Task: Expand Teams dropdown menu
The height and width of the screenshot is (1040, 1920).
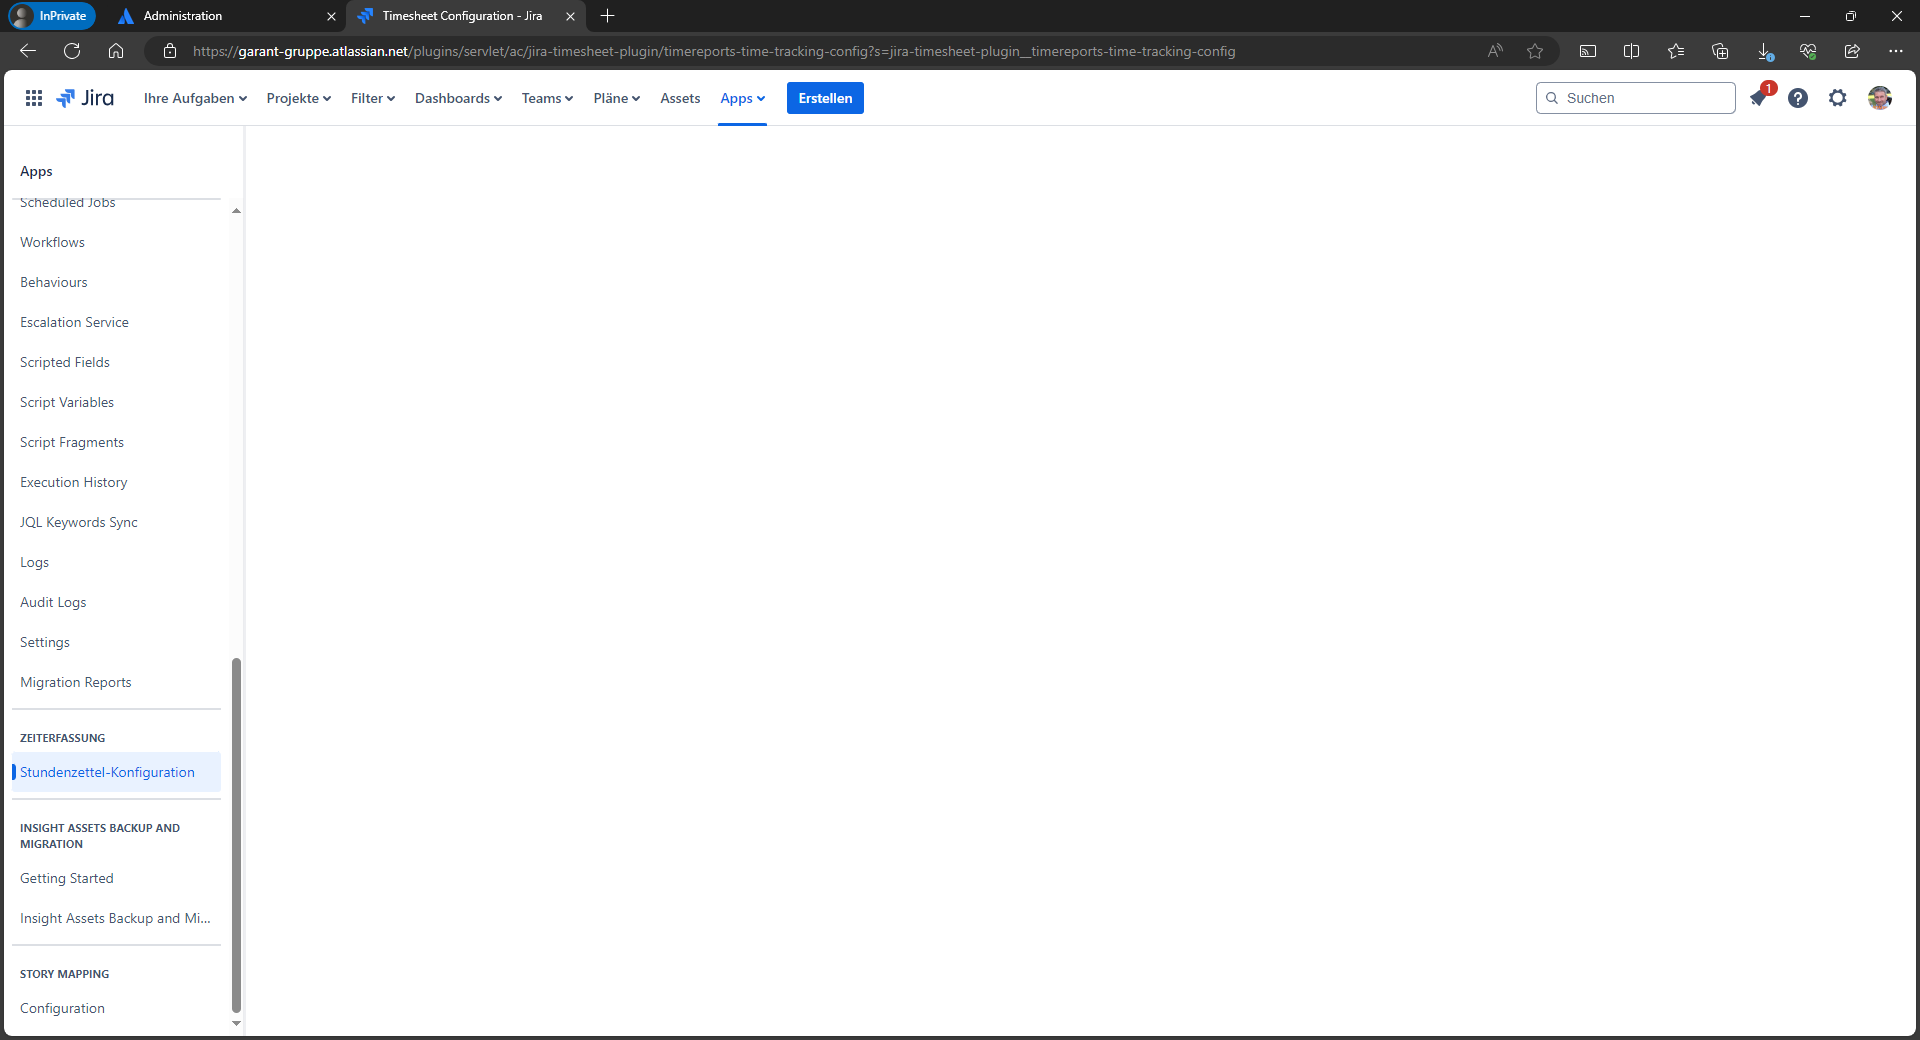Action: coord(547,98)
